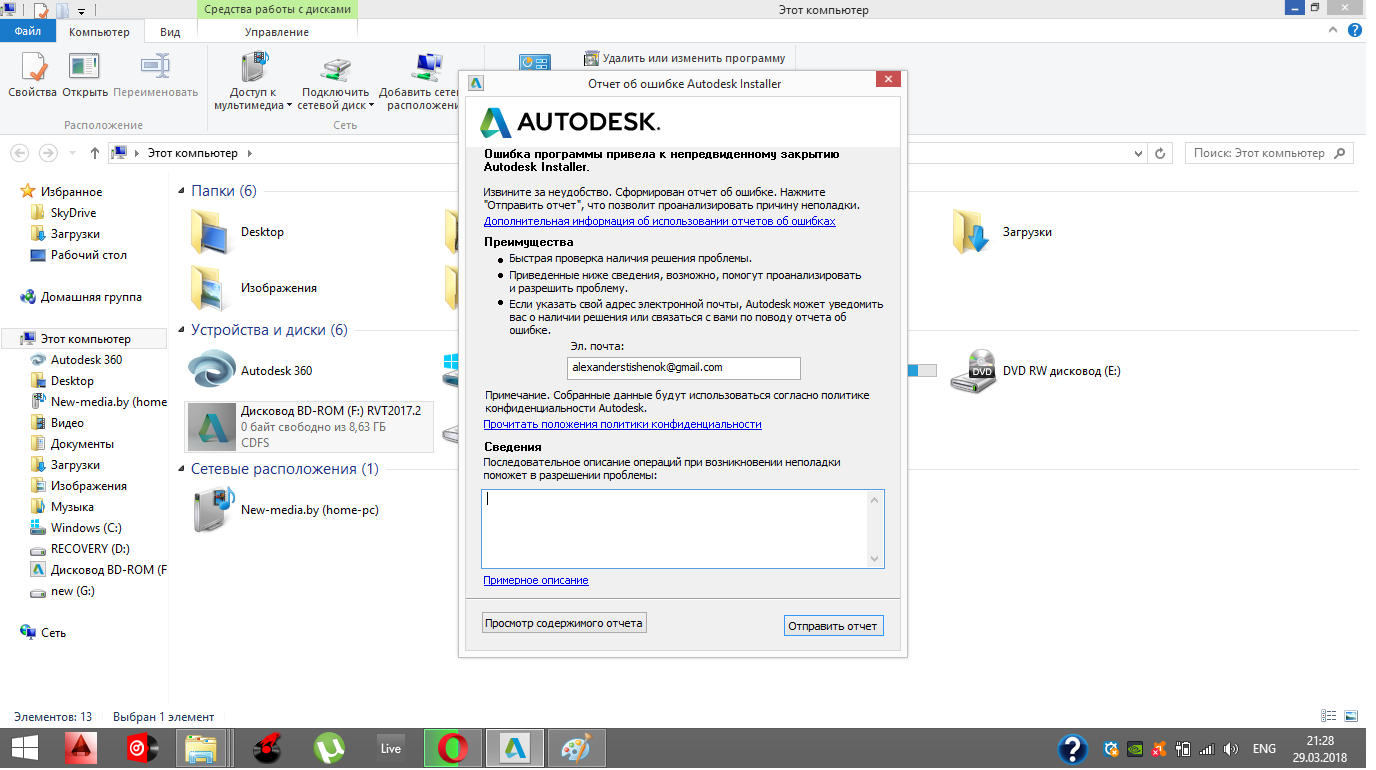The width and height of the screenshot is (1376, 770).
Task: Go forward with the Explorer forward arrow
Action: 47,153
